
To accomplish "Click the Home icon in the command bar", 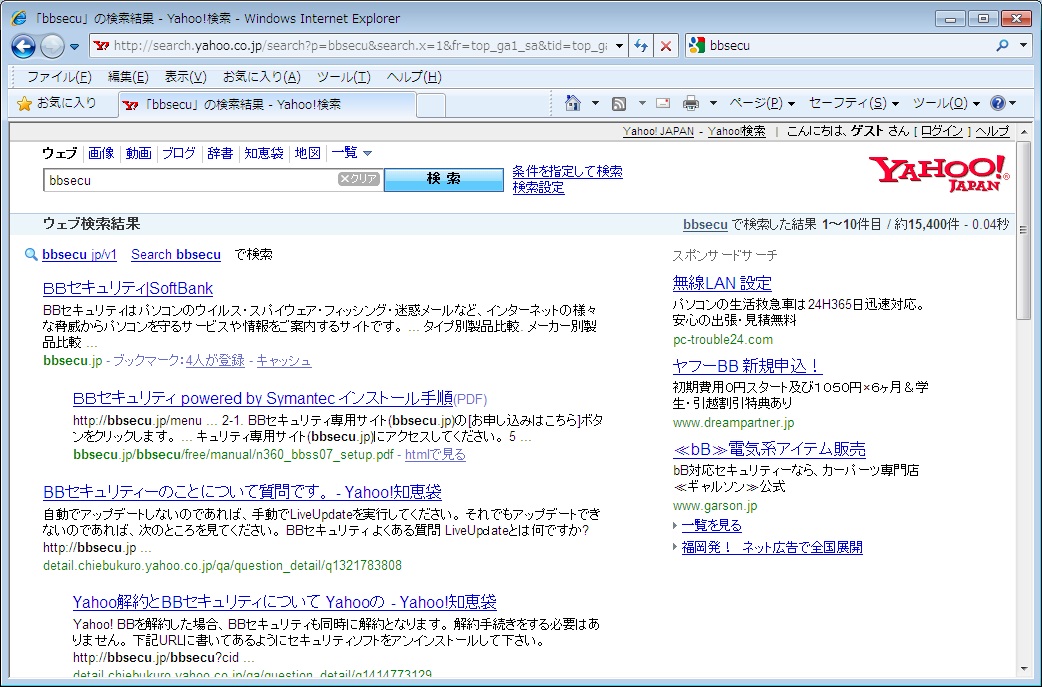I will click(x=572, y=103).
